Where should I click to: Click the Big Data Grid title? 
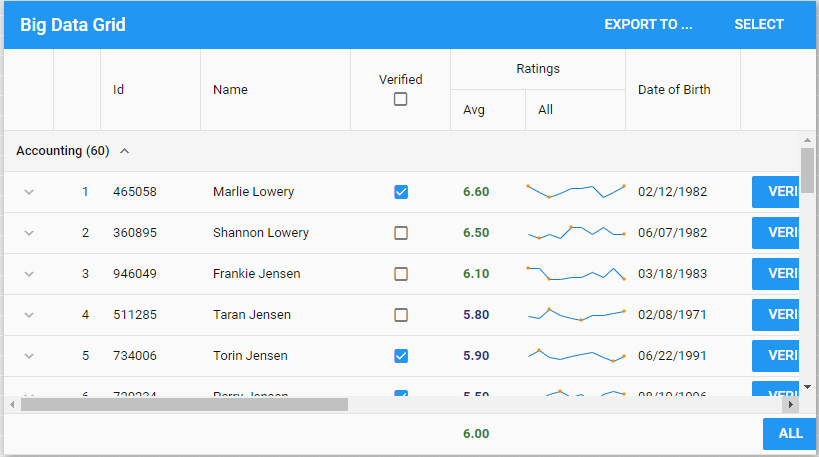[73, 25]
